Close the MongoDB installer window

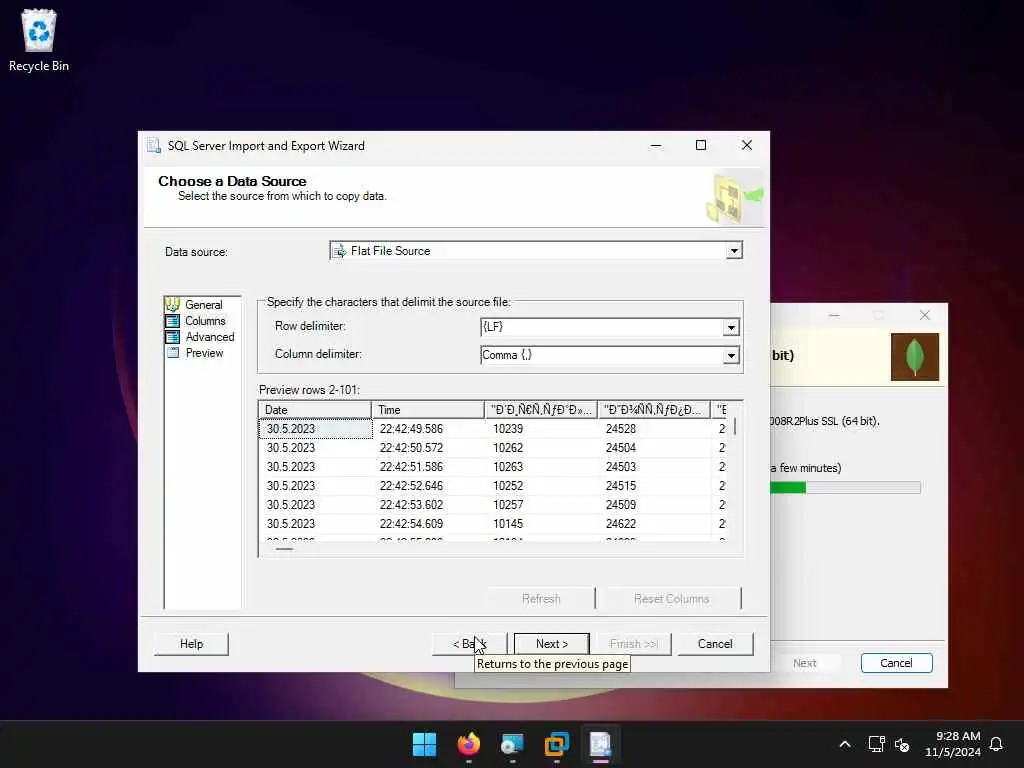tap(925, 315)
